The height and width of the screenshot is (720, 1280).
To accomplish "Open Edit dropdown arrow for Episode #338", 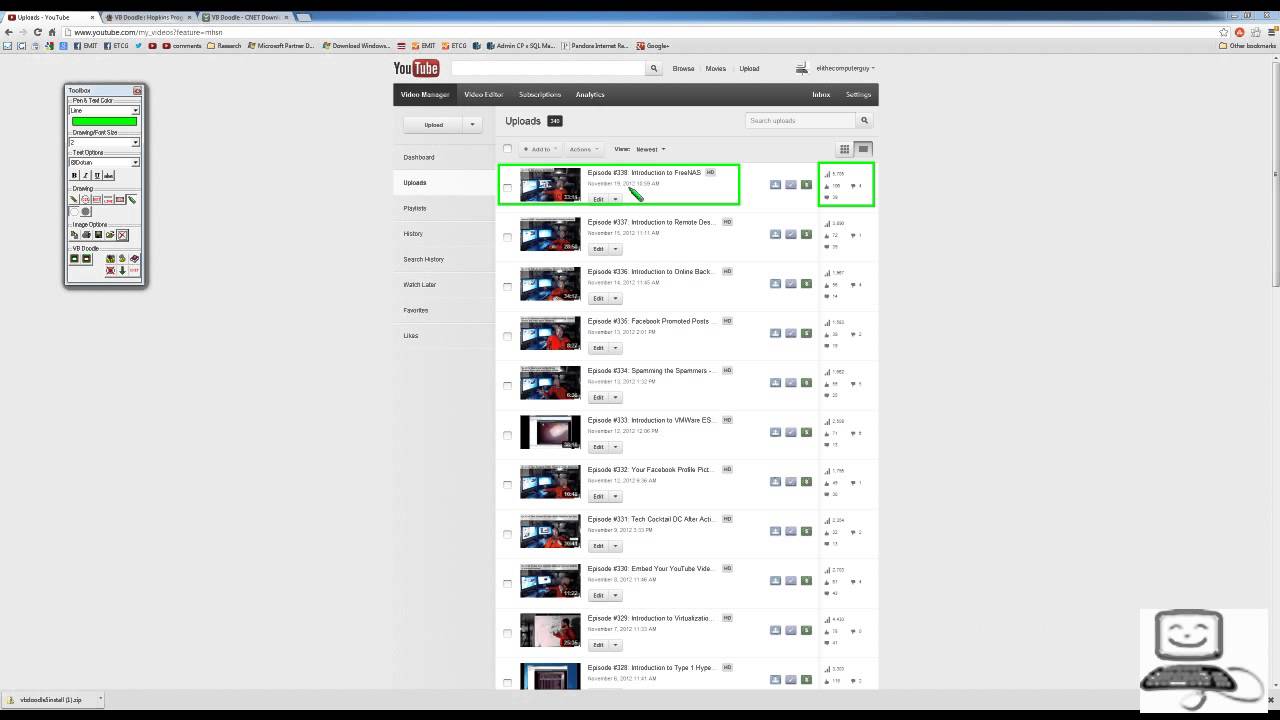I will (616, 199).
